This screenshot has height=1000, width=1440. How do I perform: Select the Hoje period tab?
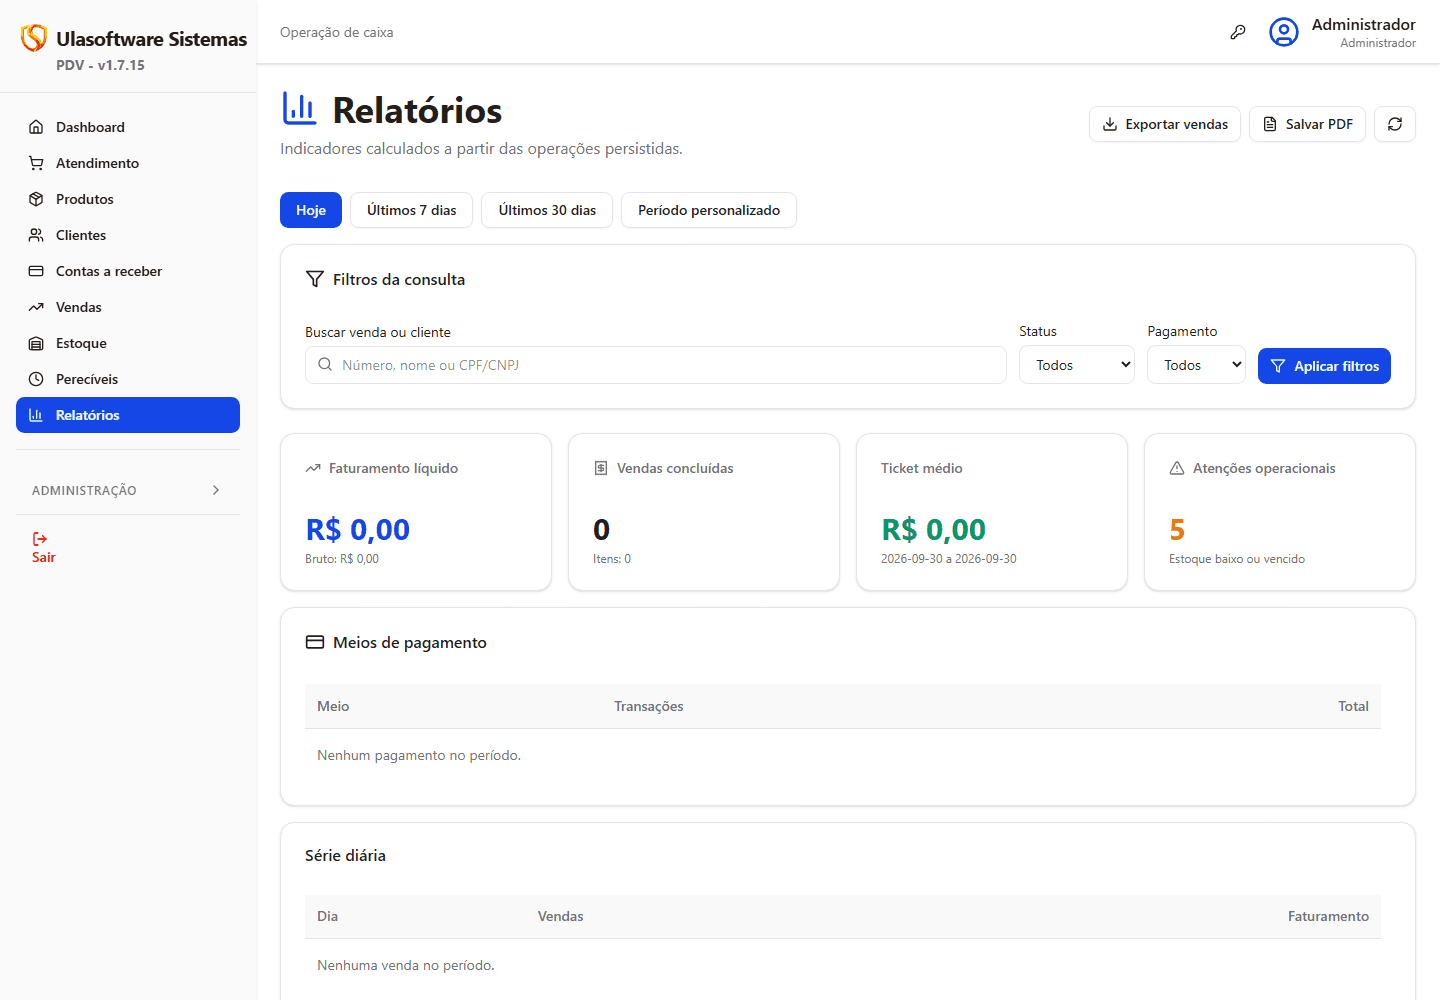click(311, 210)
